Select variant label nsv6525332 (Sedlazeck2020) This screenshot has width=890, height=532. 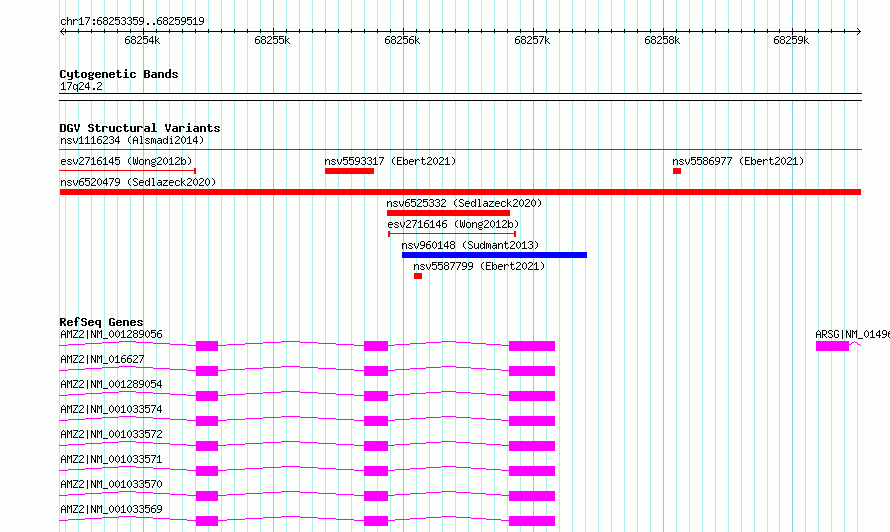pyautogui.click(x=464, y=203)
